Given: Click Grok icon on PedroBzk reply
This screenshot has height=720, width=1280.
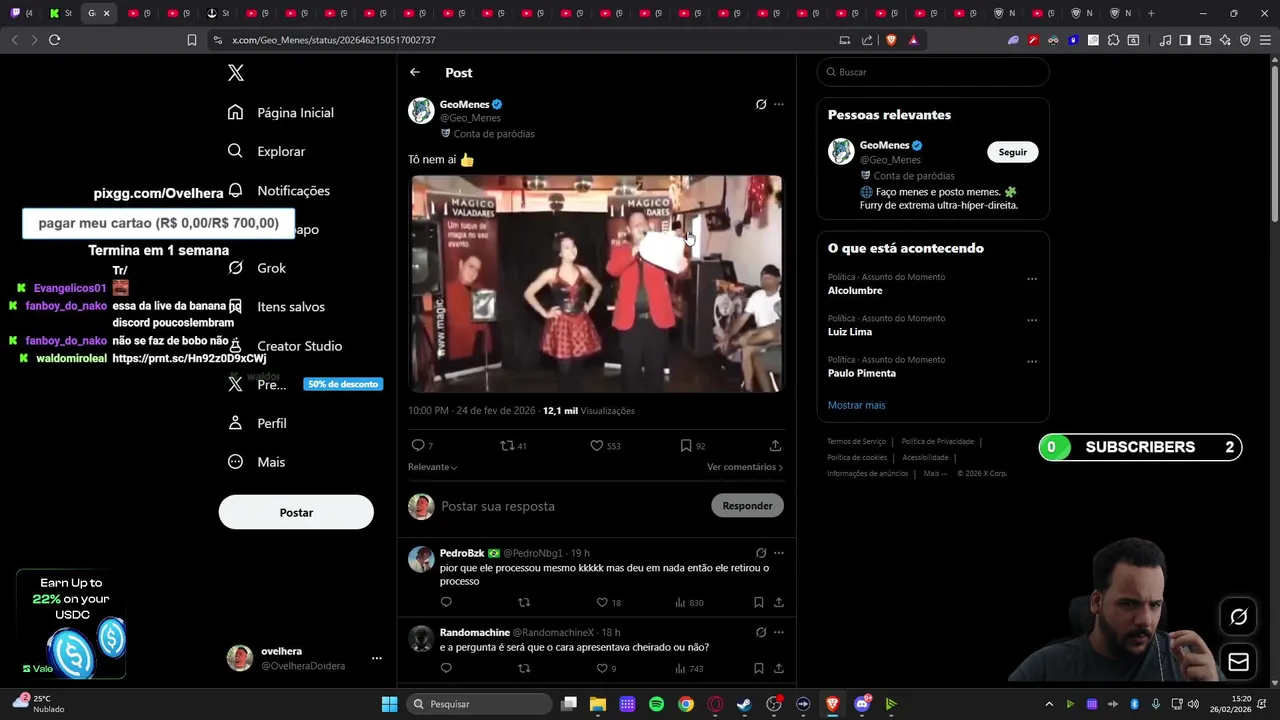Looking at the screenshot, I should (x=761, y=553).
